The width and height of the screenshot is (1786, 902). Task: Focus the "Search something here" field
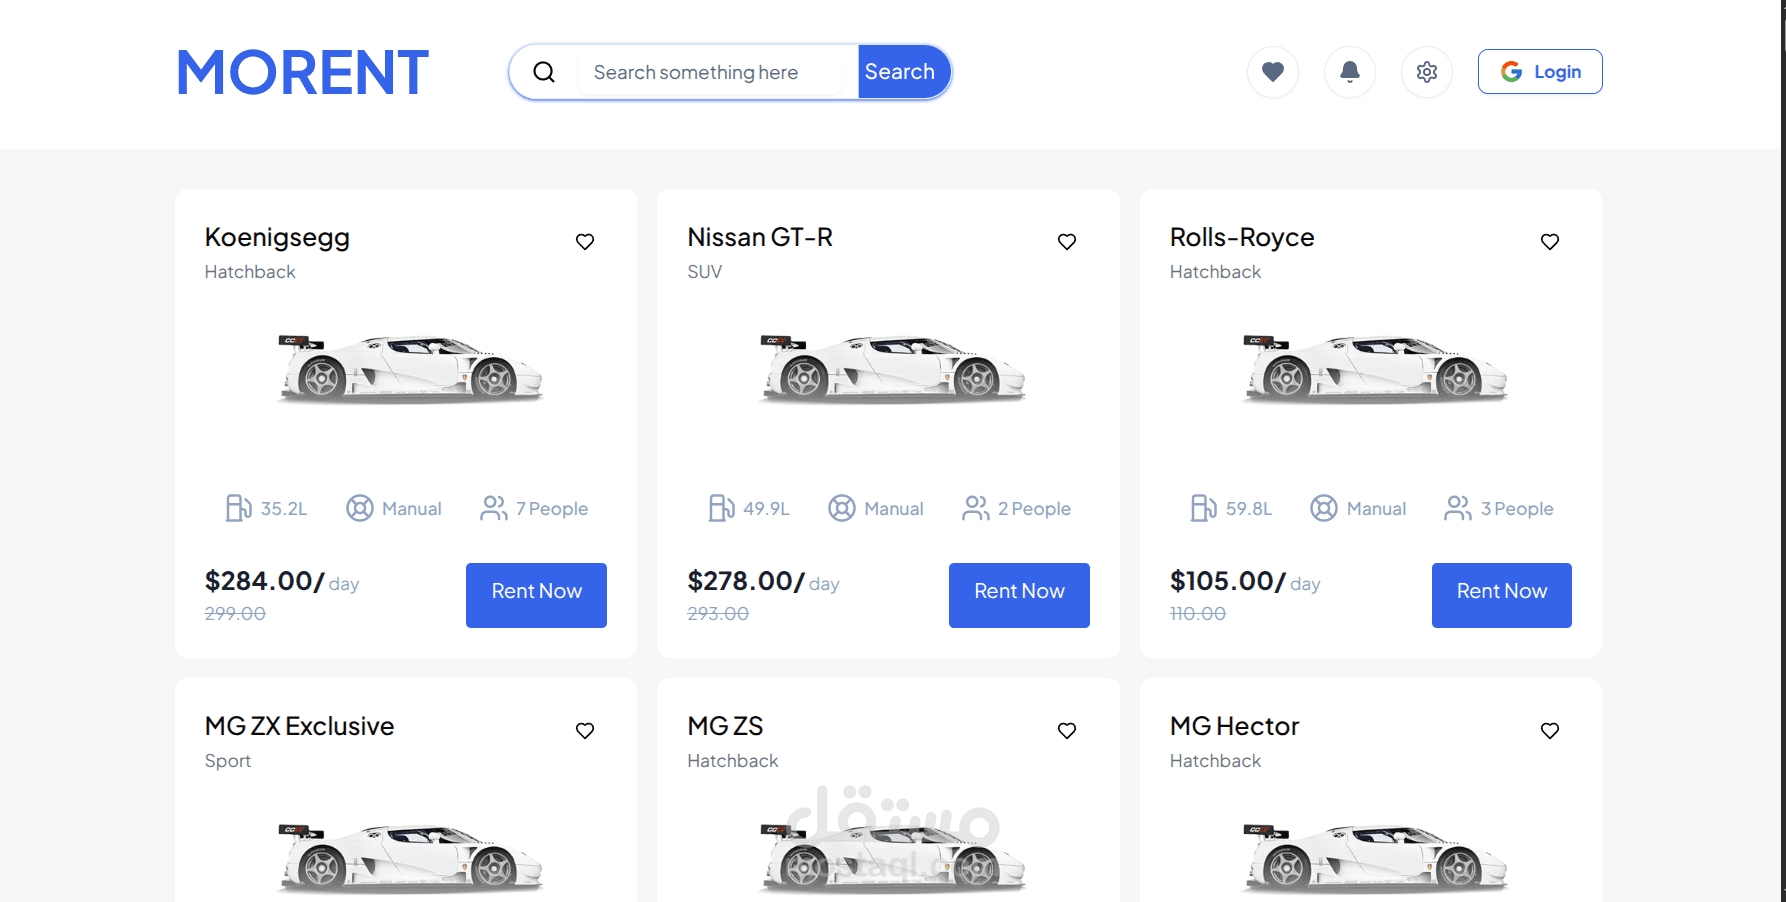click(x=710, y=72)
